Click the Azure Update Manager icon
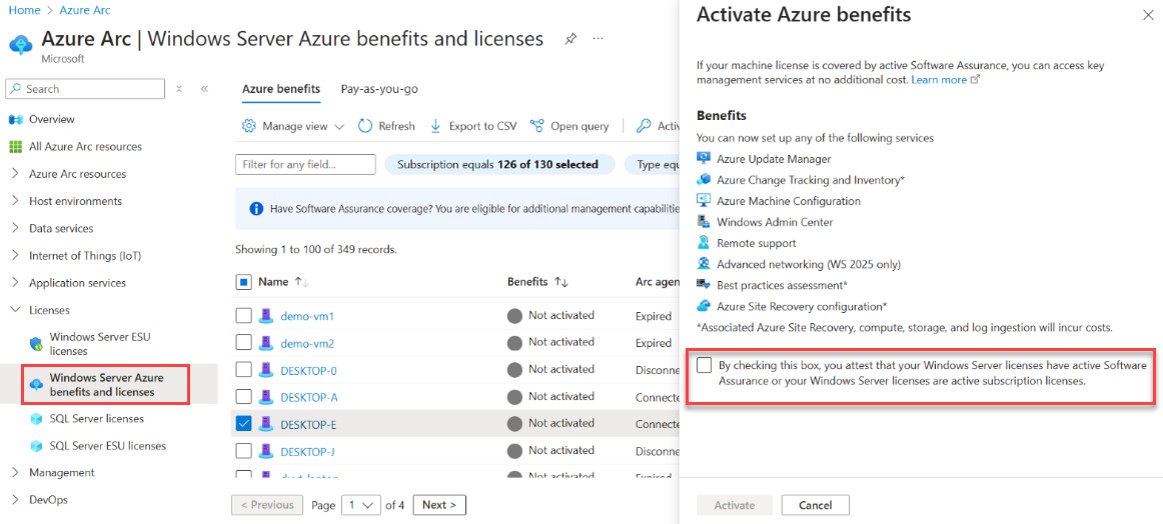Screen dimensions: 1163x524 click(x=704, y=158)
